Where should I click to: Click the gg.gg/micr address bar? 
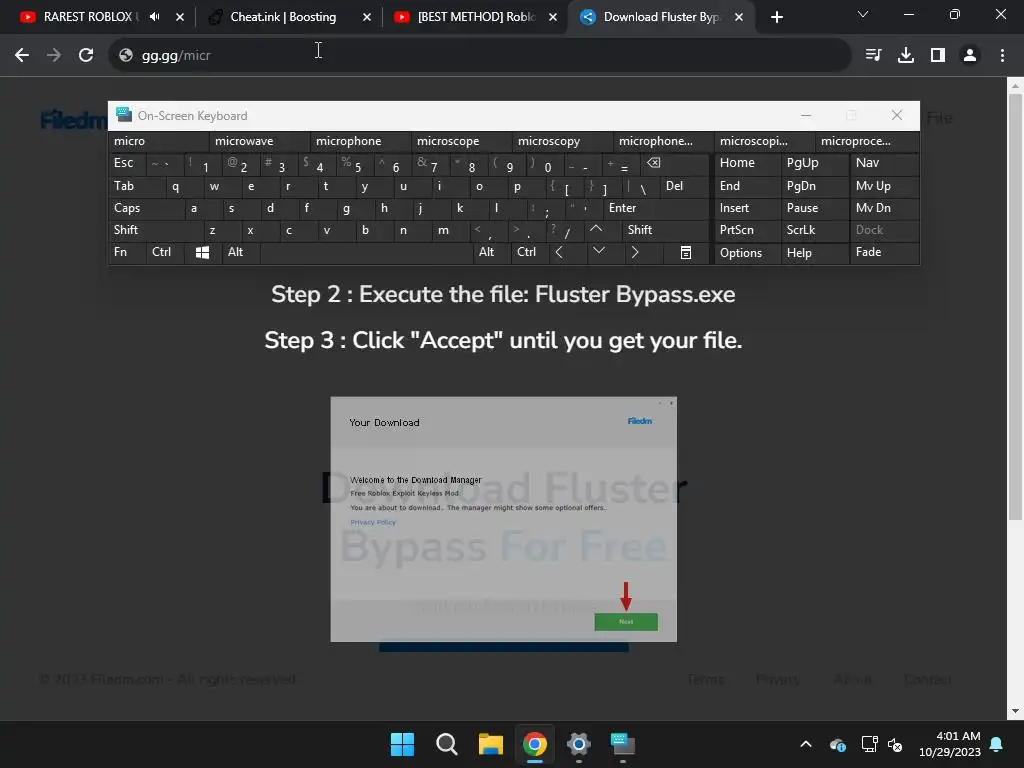[480, 56]
